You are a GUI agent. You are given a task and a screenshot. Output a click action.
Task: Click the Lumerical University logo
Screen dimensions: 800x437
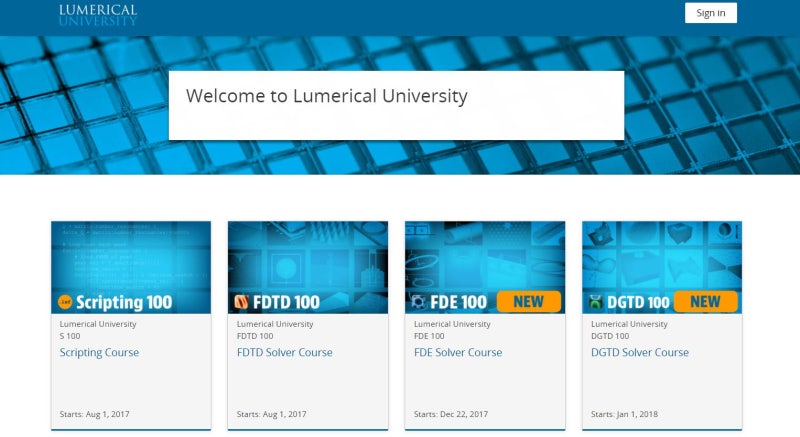tap(98, 15)
